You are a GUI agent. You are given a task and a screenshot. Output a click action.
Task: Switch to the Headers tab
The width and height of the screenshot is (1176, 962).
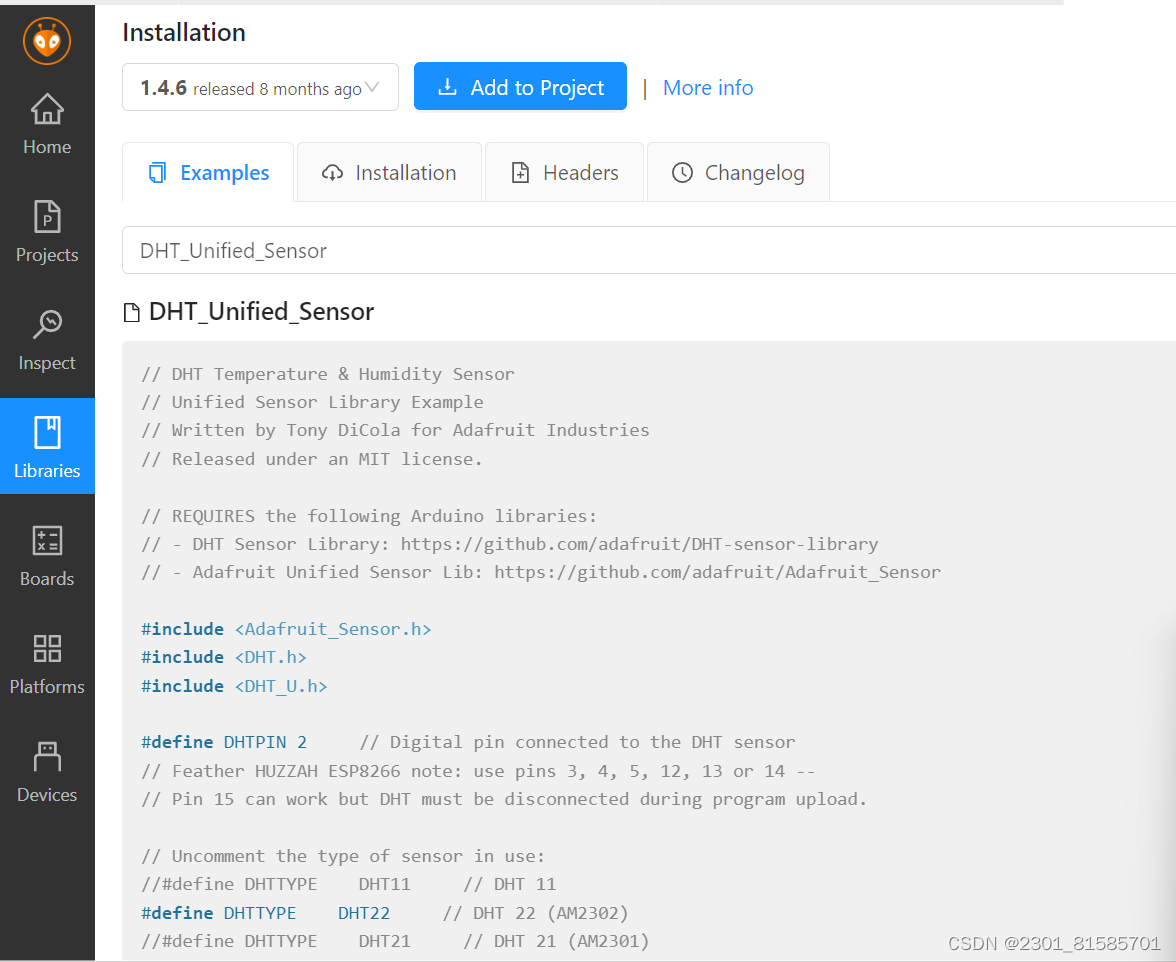565,172
